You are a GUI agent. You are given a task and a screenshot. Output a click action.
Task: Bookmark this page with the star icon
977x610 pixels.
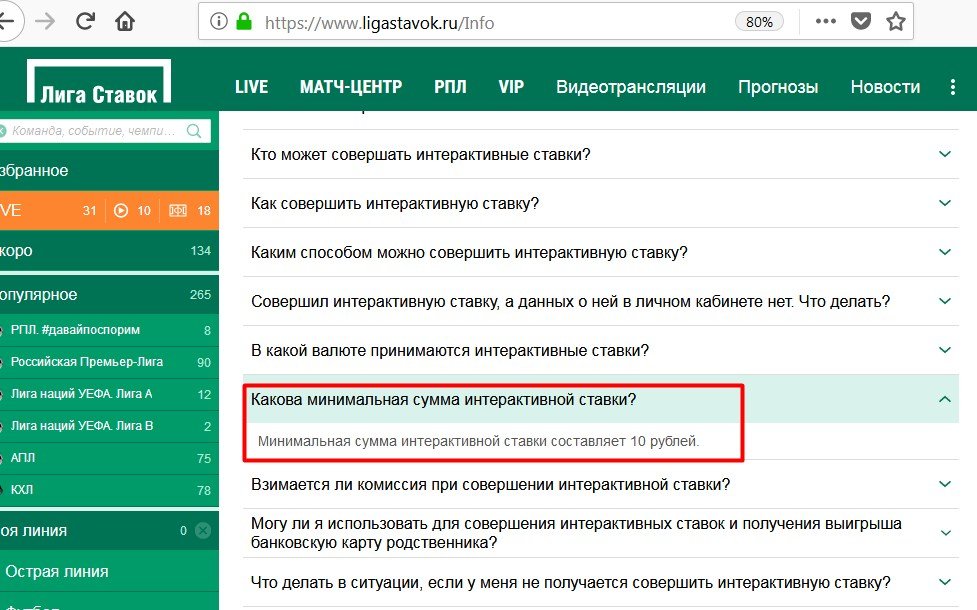pos(895,21)
